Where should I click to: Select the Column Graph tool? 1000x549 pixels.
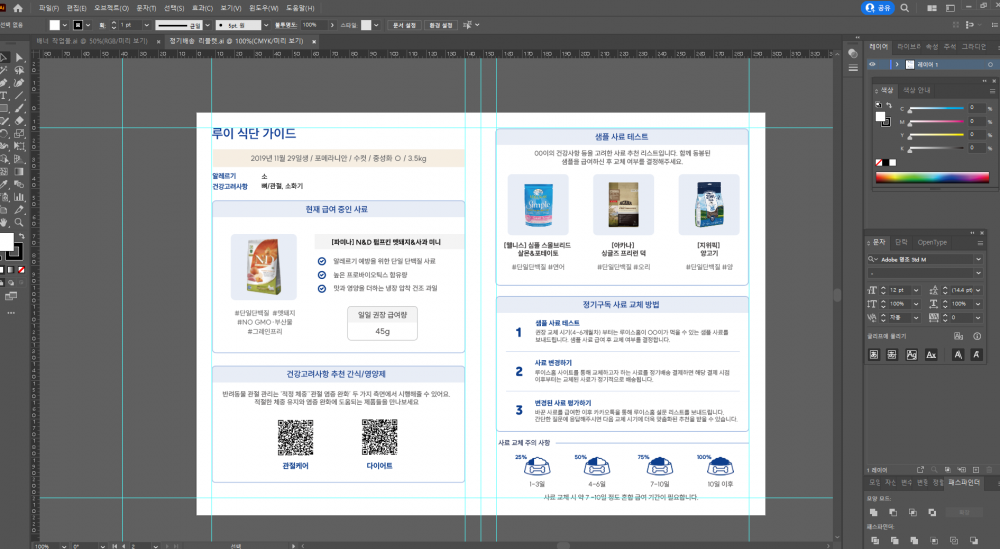pos(19,197)
